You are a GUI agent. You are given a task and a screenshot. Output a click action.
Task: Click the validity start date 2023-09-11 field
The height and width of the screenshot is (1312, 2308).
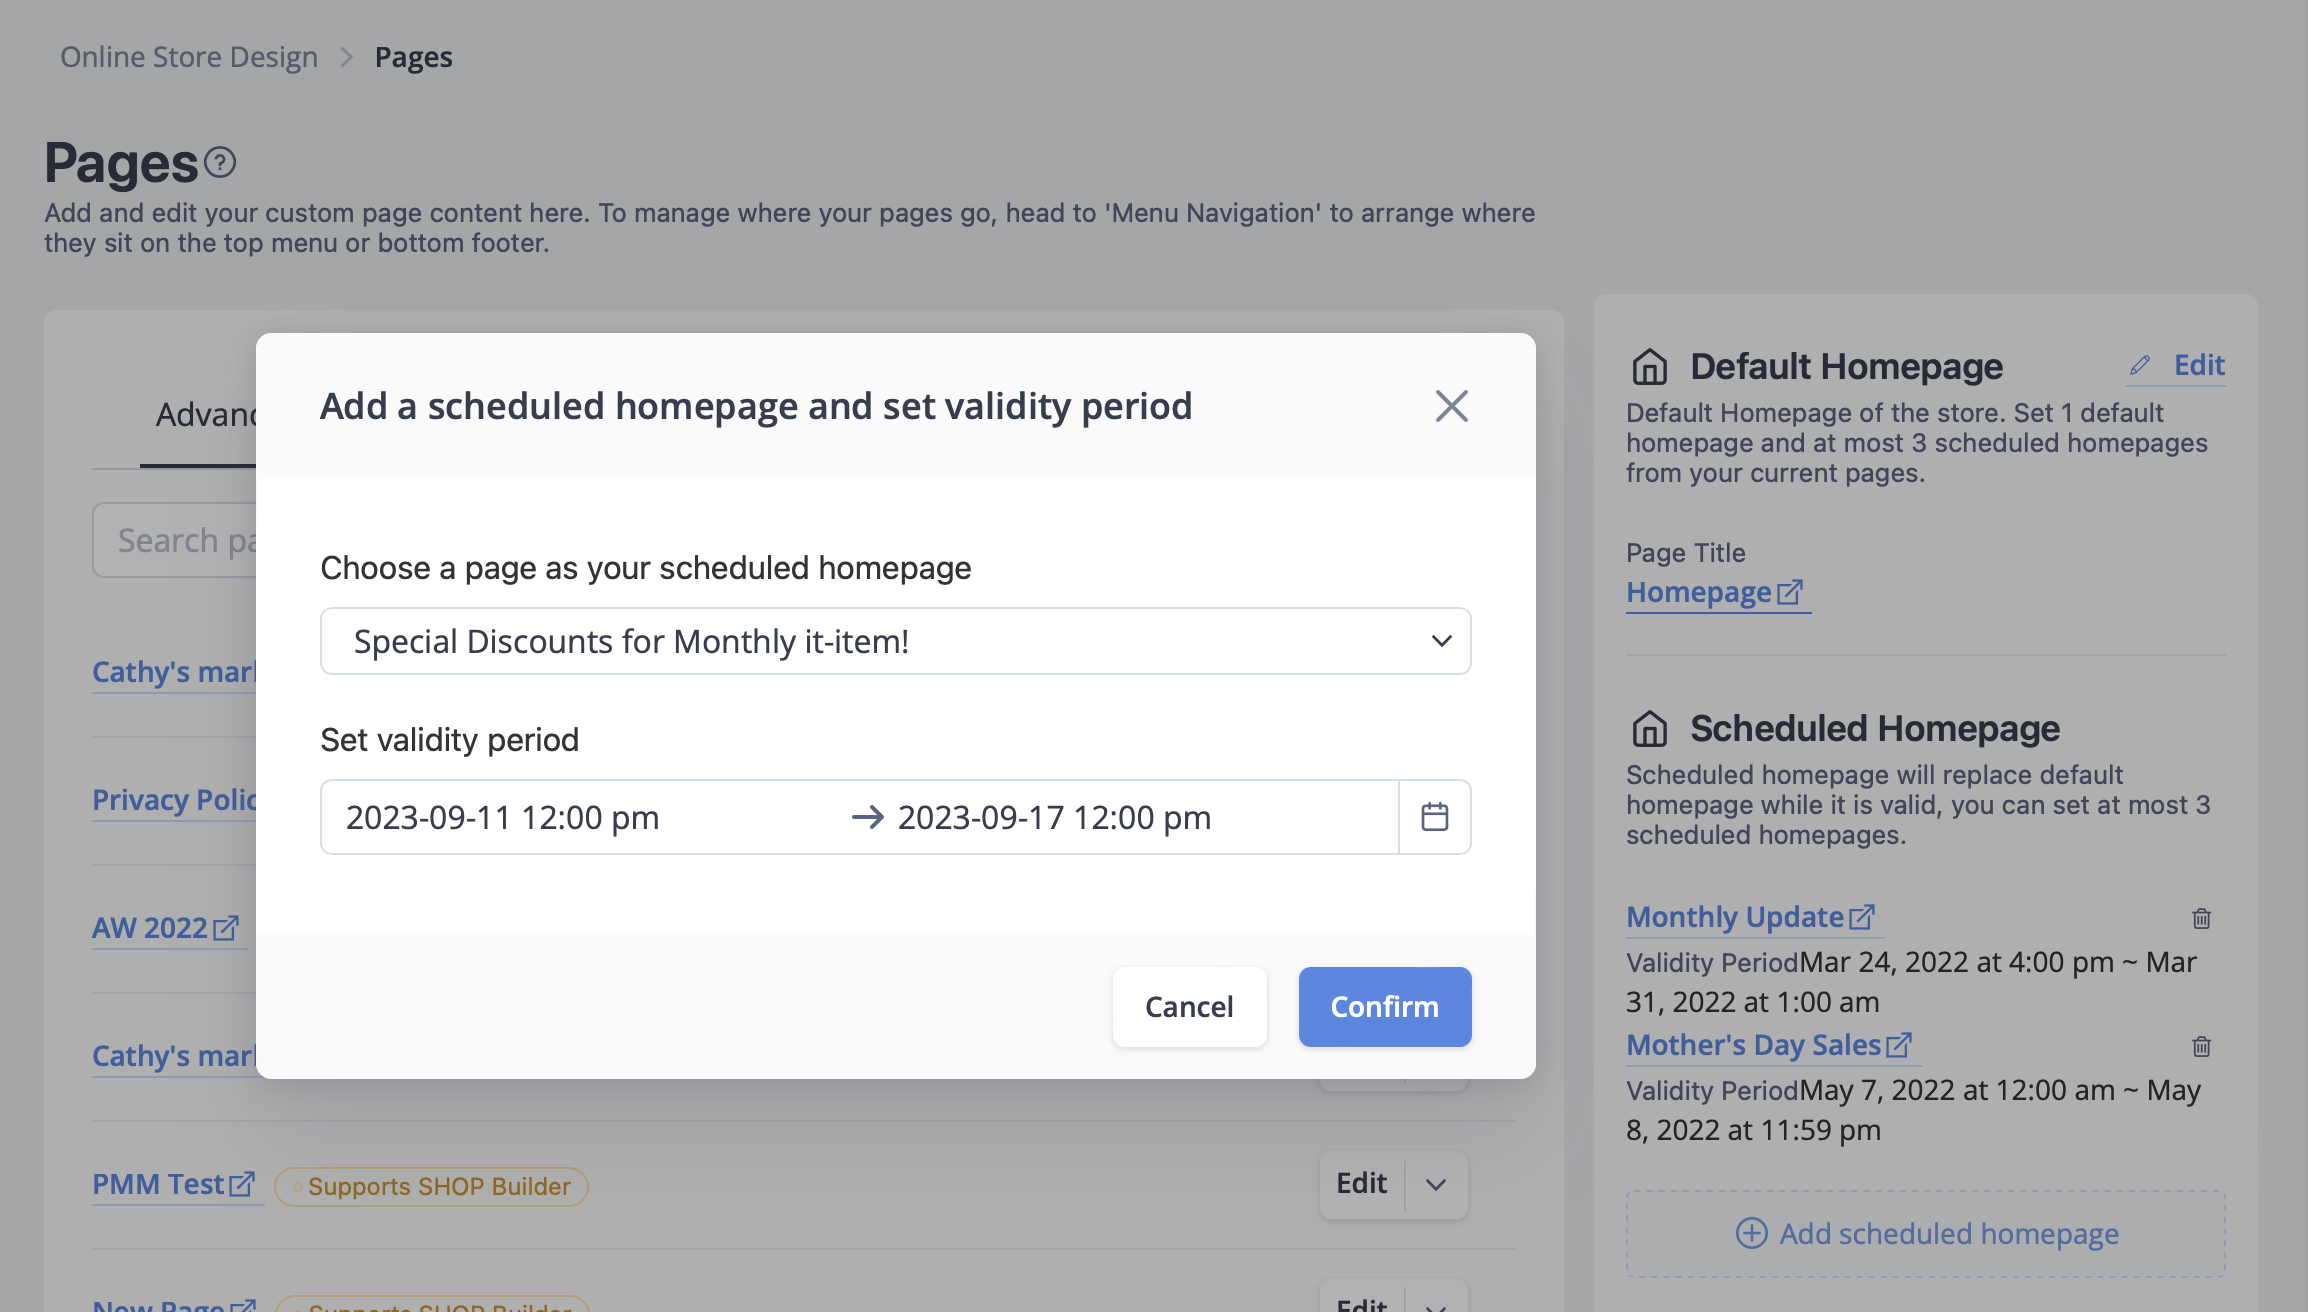point(502,817)
